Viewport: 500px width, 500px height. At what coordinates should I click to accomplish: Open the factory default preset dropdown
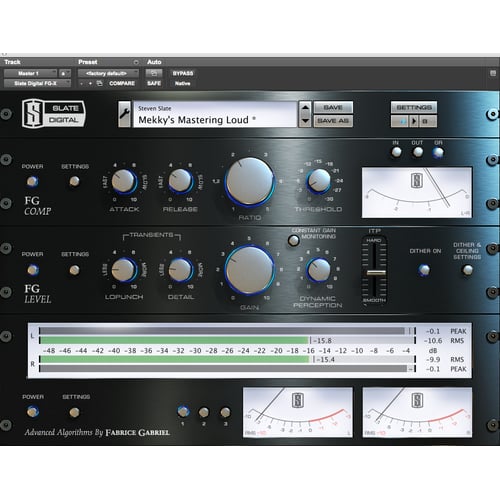[x=108, y=73]
